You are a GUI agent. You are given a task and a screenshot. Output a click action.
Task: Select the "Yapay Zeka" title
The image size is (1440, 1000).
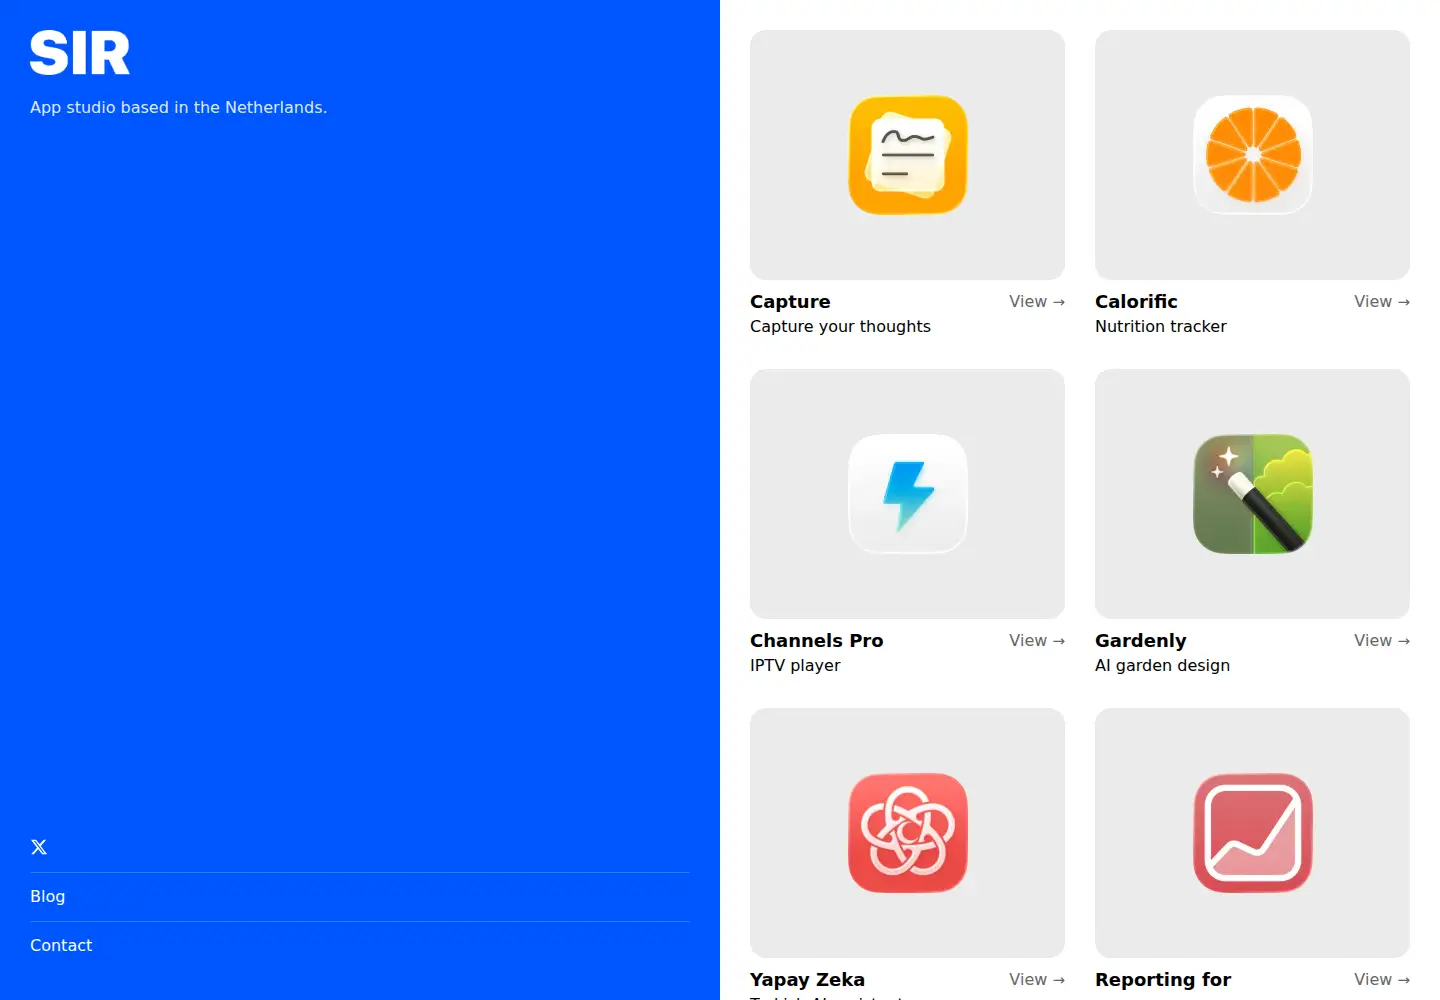808,980
